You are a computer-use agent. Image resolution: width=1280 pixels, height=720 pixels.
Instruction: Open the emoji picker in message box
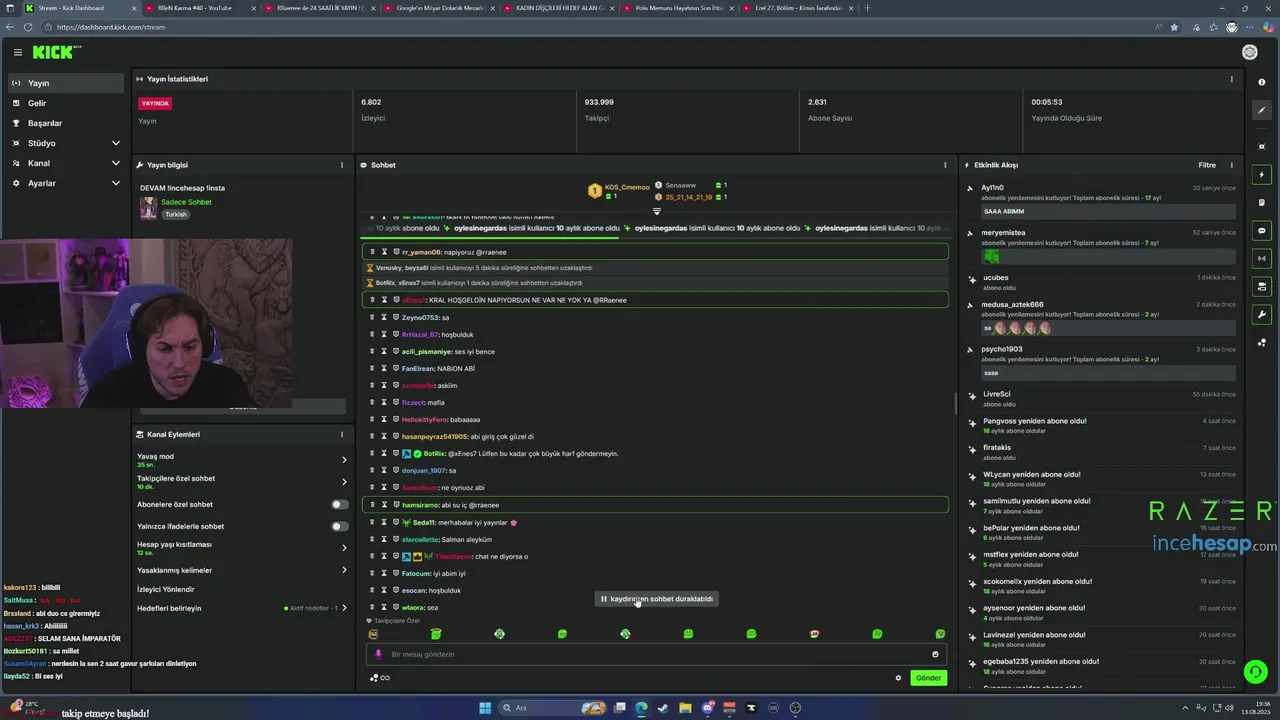pyautogui.click(x=935, y=654)
